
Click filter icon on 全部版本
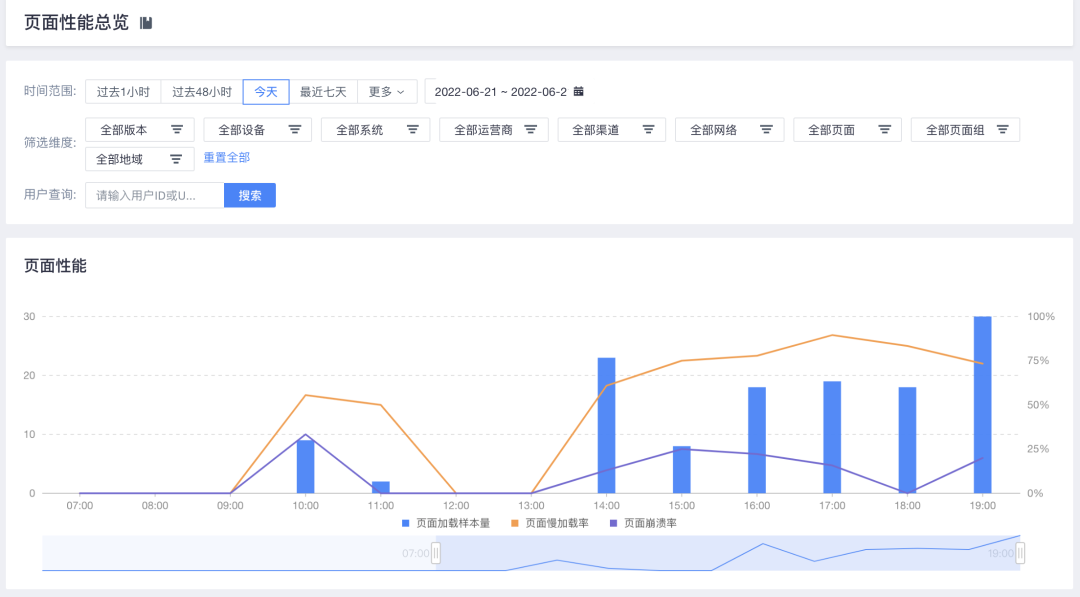[177, 130]
